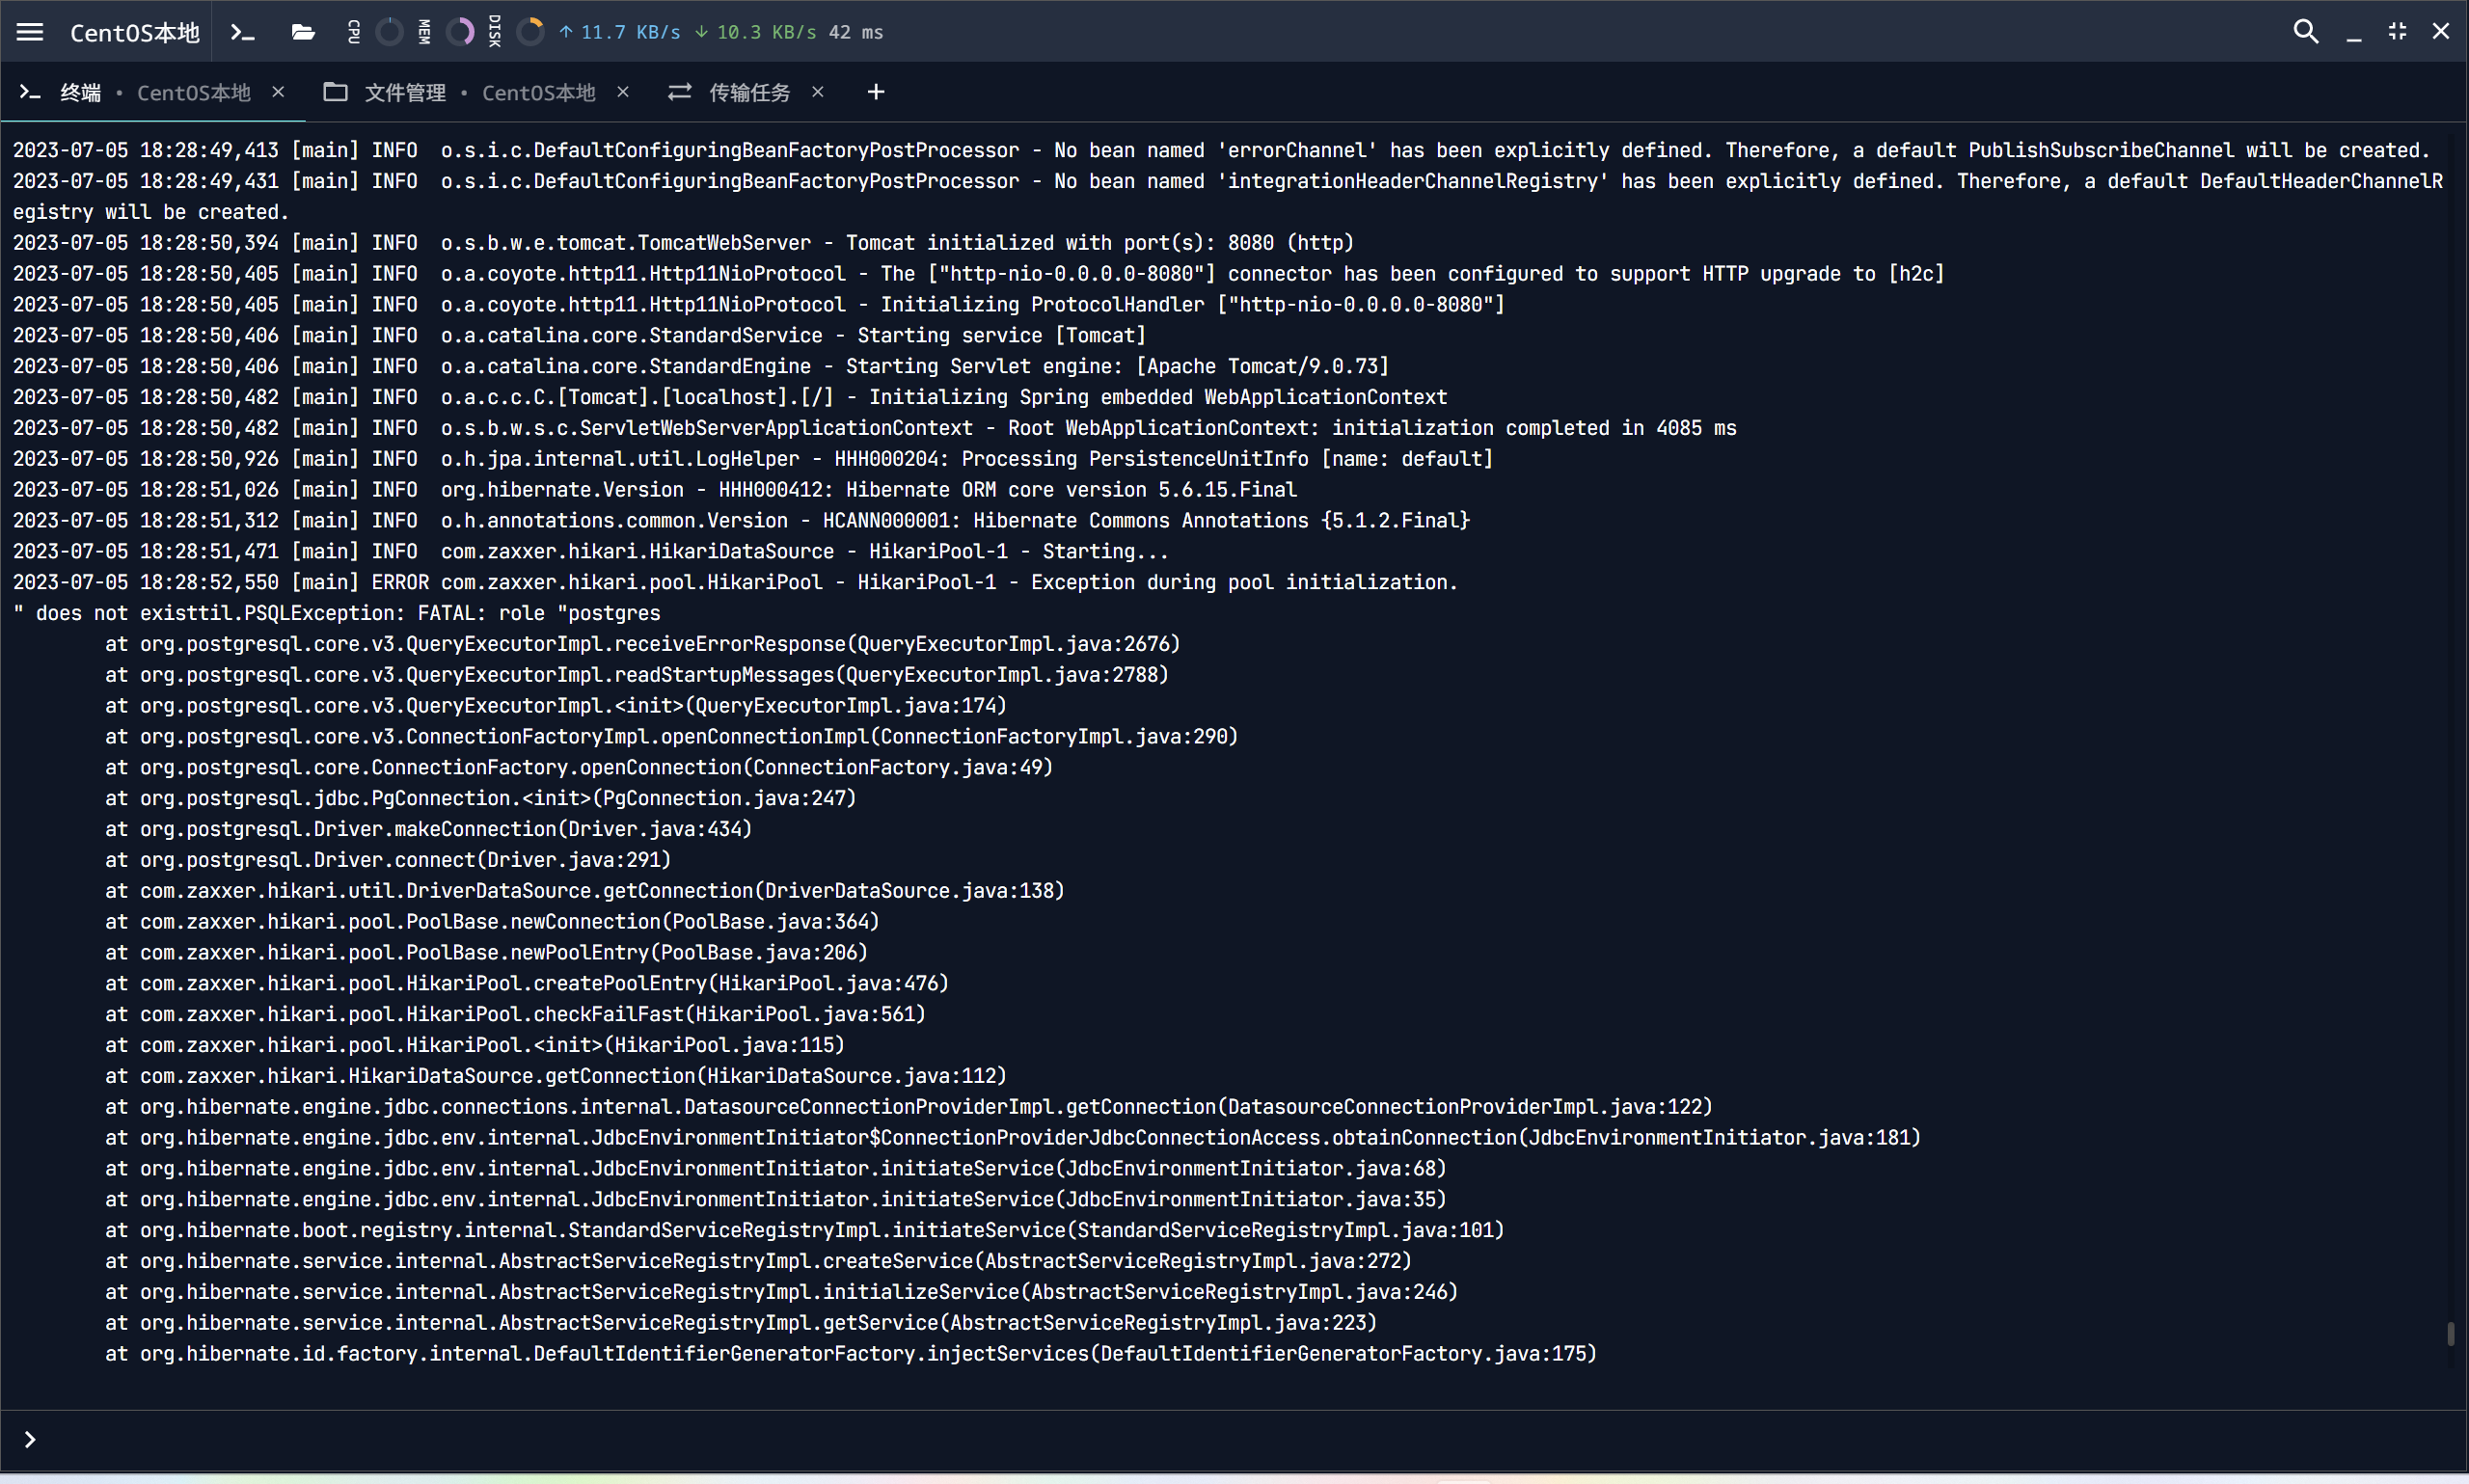Screen dimensions: 2469x1484
Task: Click the CPU usage gauge
Action: coord(389,32)
